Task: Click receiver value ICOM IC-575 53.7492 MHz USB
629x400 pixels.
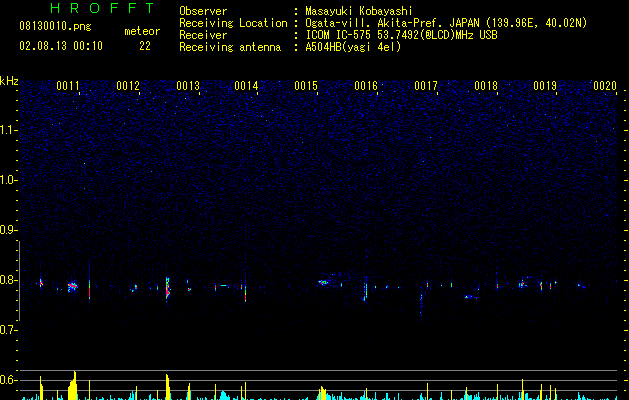Action: coord(401,35)
